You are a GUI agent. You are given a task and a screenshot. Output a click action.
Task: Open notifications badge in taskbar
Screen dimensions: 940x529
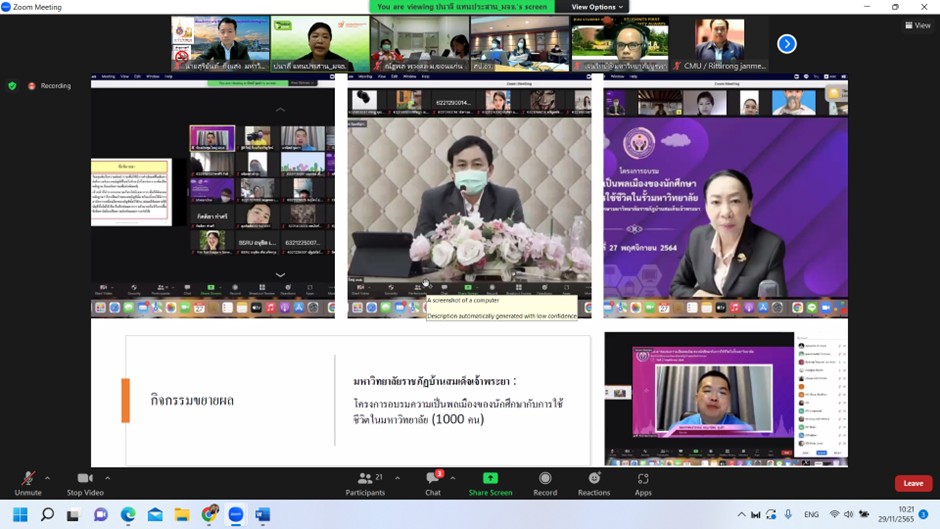click(x=924, y=514)
